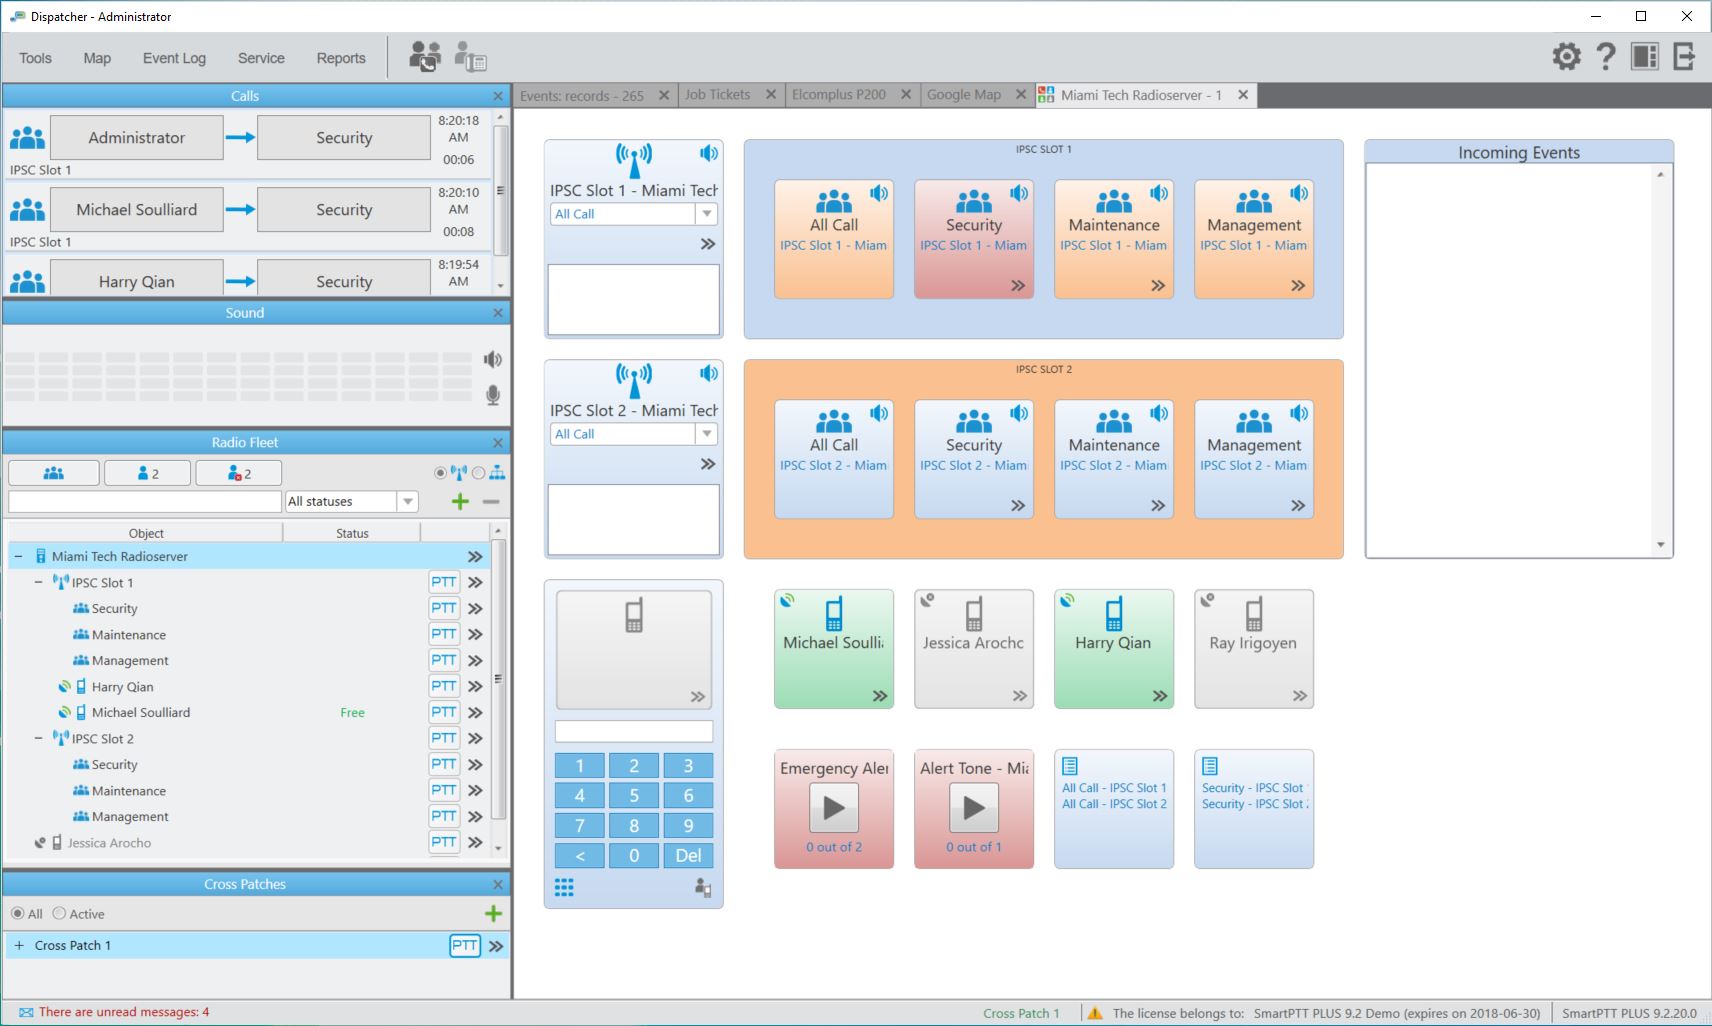This screenshot has width=1712, height=1026.
Task: Collapse the IPSC Slot 1 tree node
Action: pyautogui.click(x=39, y=582)
